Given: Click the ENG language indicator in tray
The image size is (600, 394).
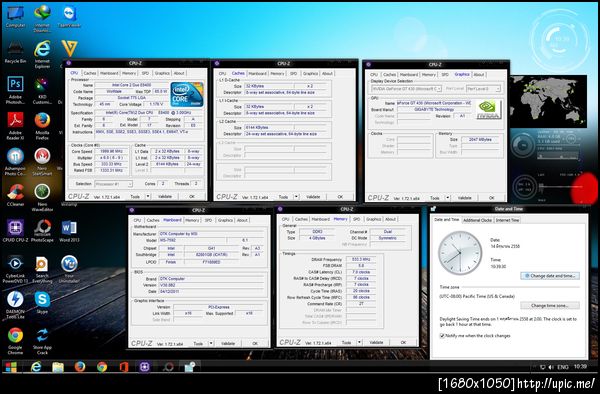Looking at the screenshot, I should pos(562,367).
